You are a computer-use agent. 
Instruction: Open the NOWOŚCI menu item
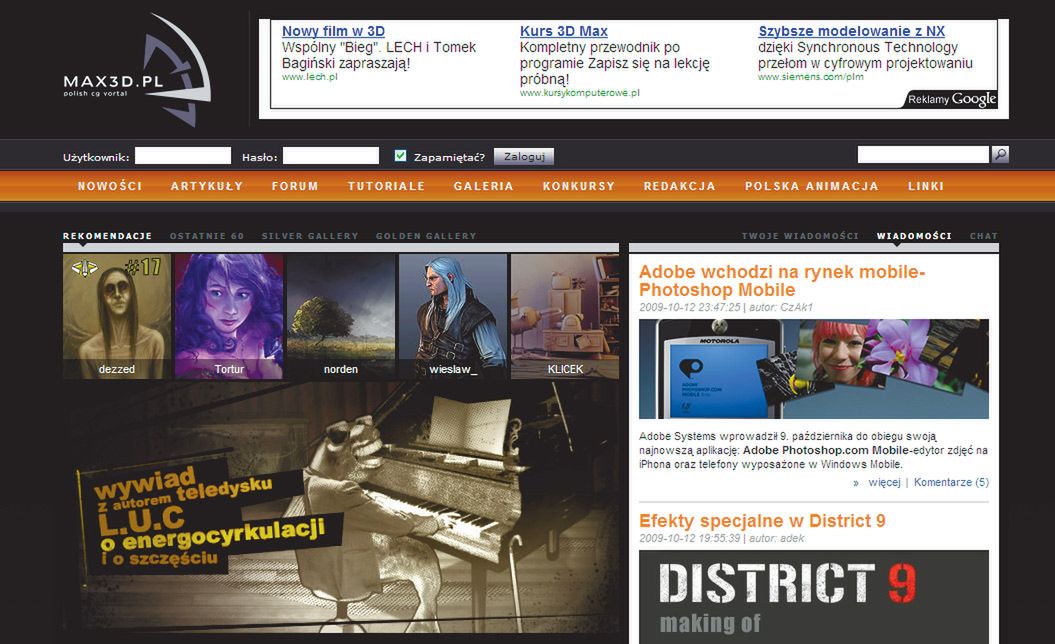pyautogui.click(x=110, y=186)
